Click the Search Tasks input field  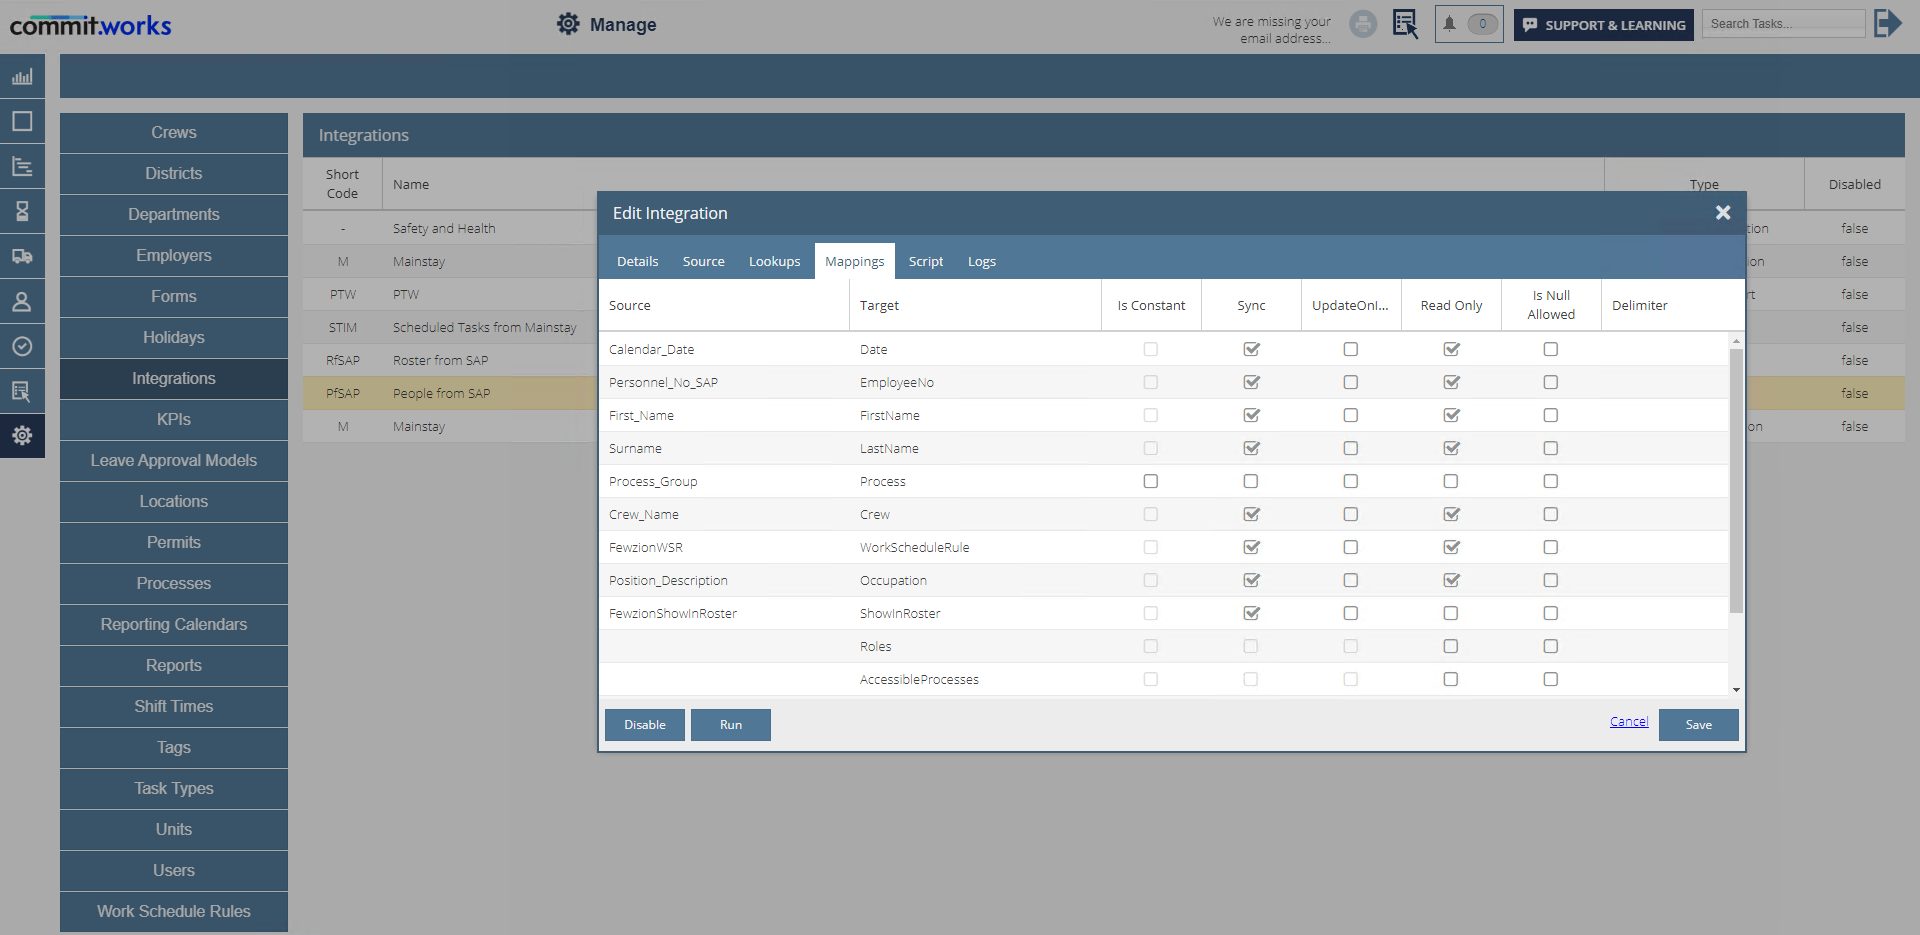1784,24
